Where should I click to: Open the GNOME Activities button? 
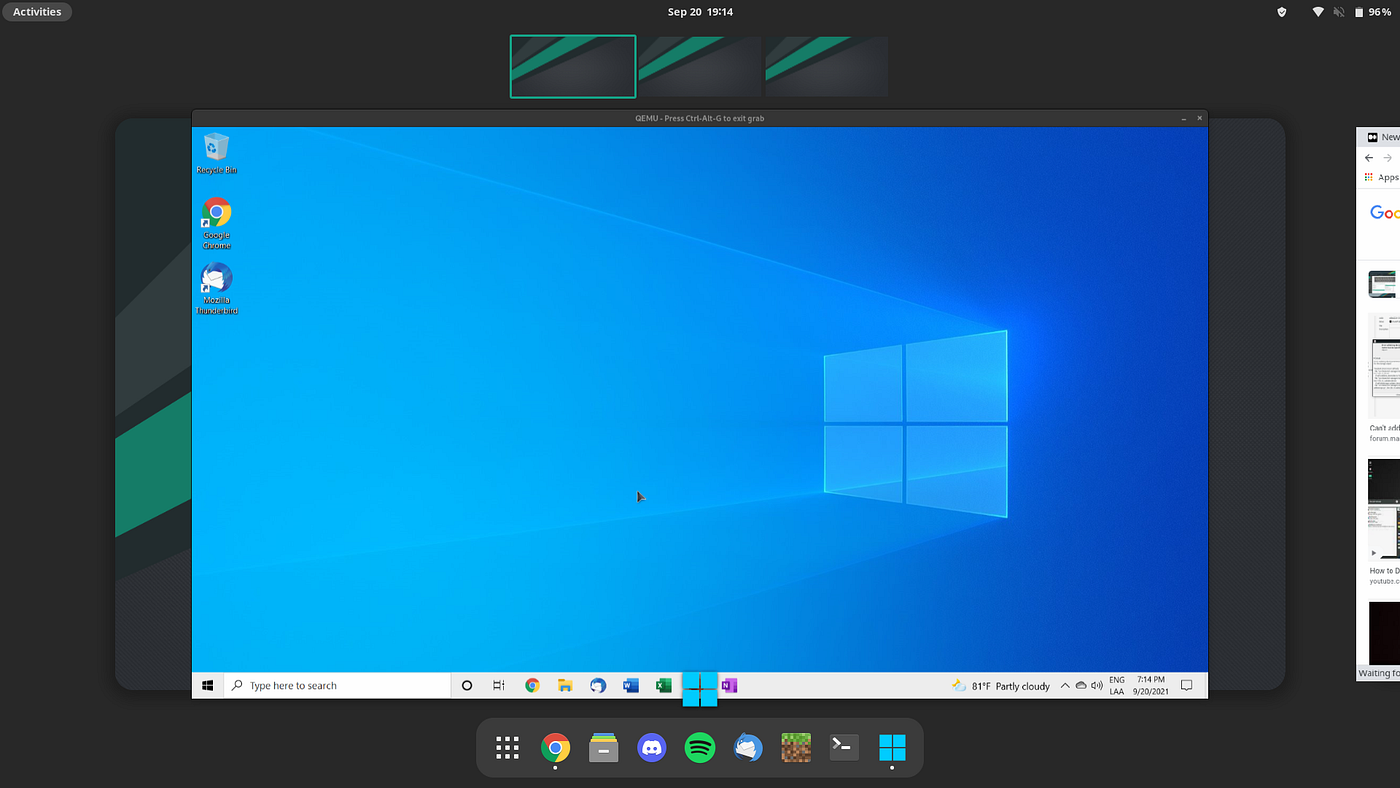point(37,12)
